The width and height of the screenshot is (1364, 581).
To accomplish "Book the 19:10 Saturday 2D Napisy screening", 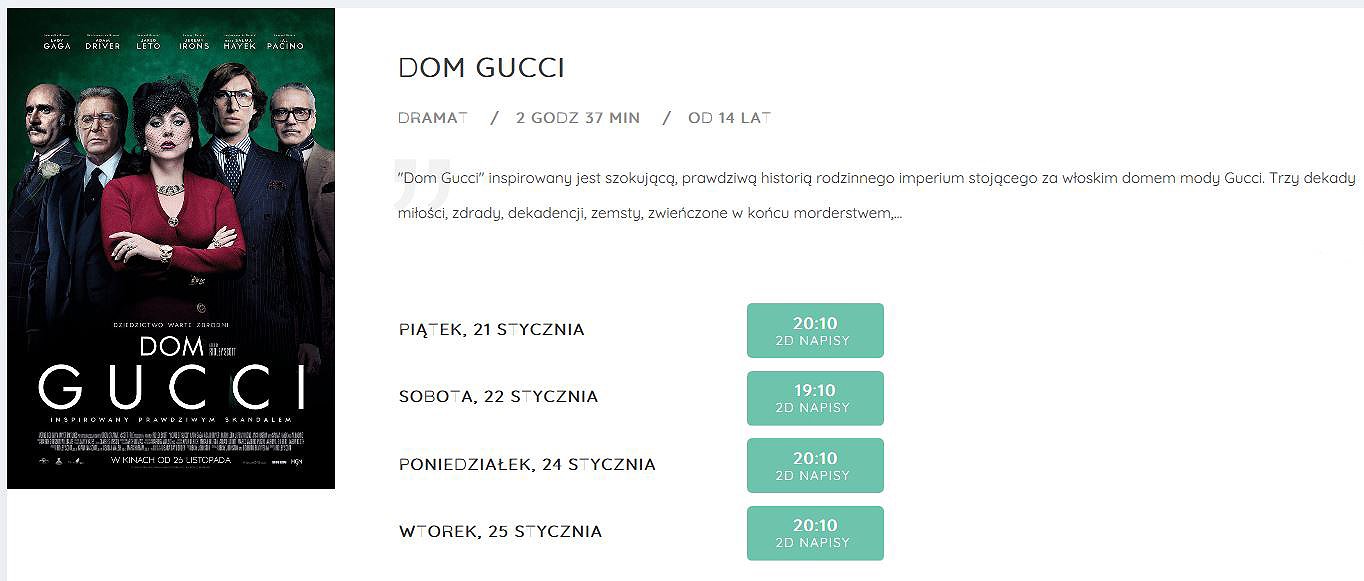I will point(815,398).
